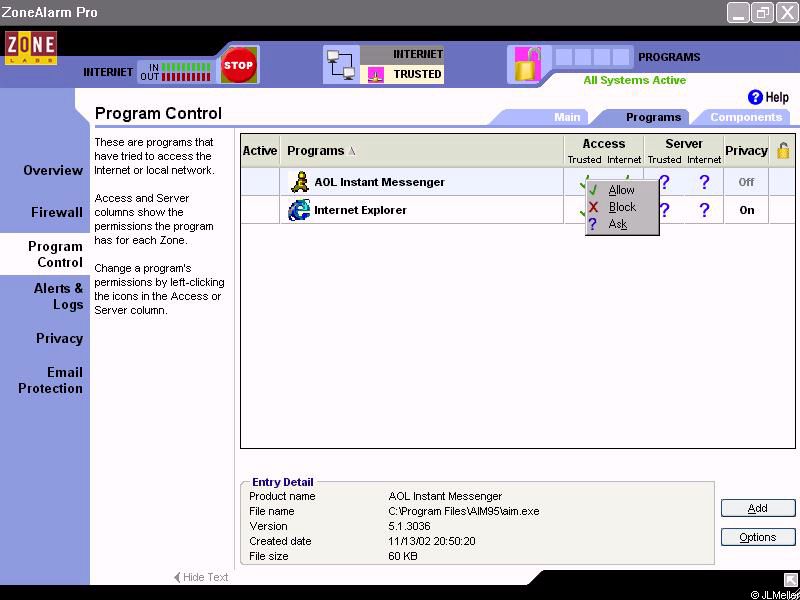
Task: Click the Zone Labs logo
Action: point(31,48)
